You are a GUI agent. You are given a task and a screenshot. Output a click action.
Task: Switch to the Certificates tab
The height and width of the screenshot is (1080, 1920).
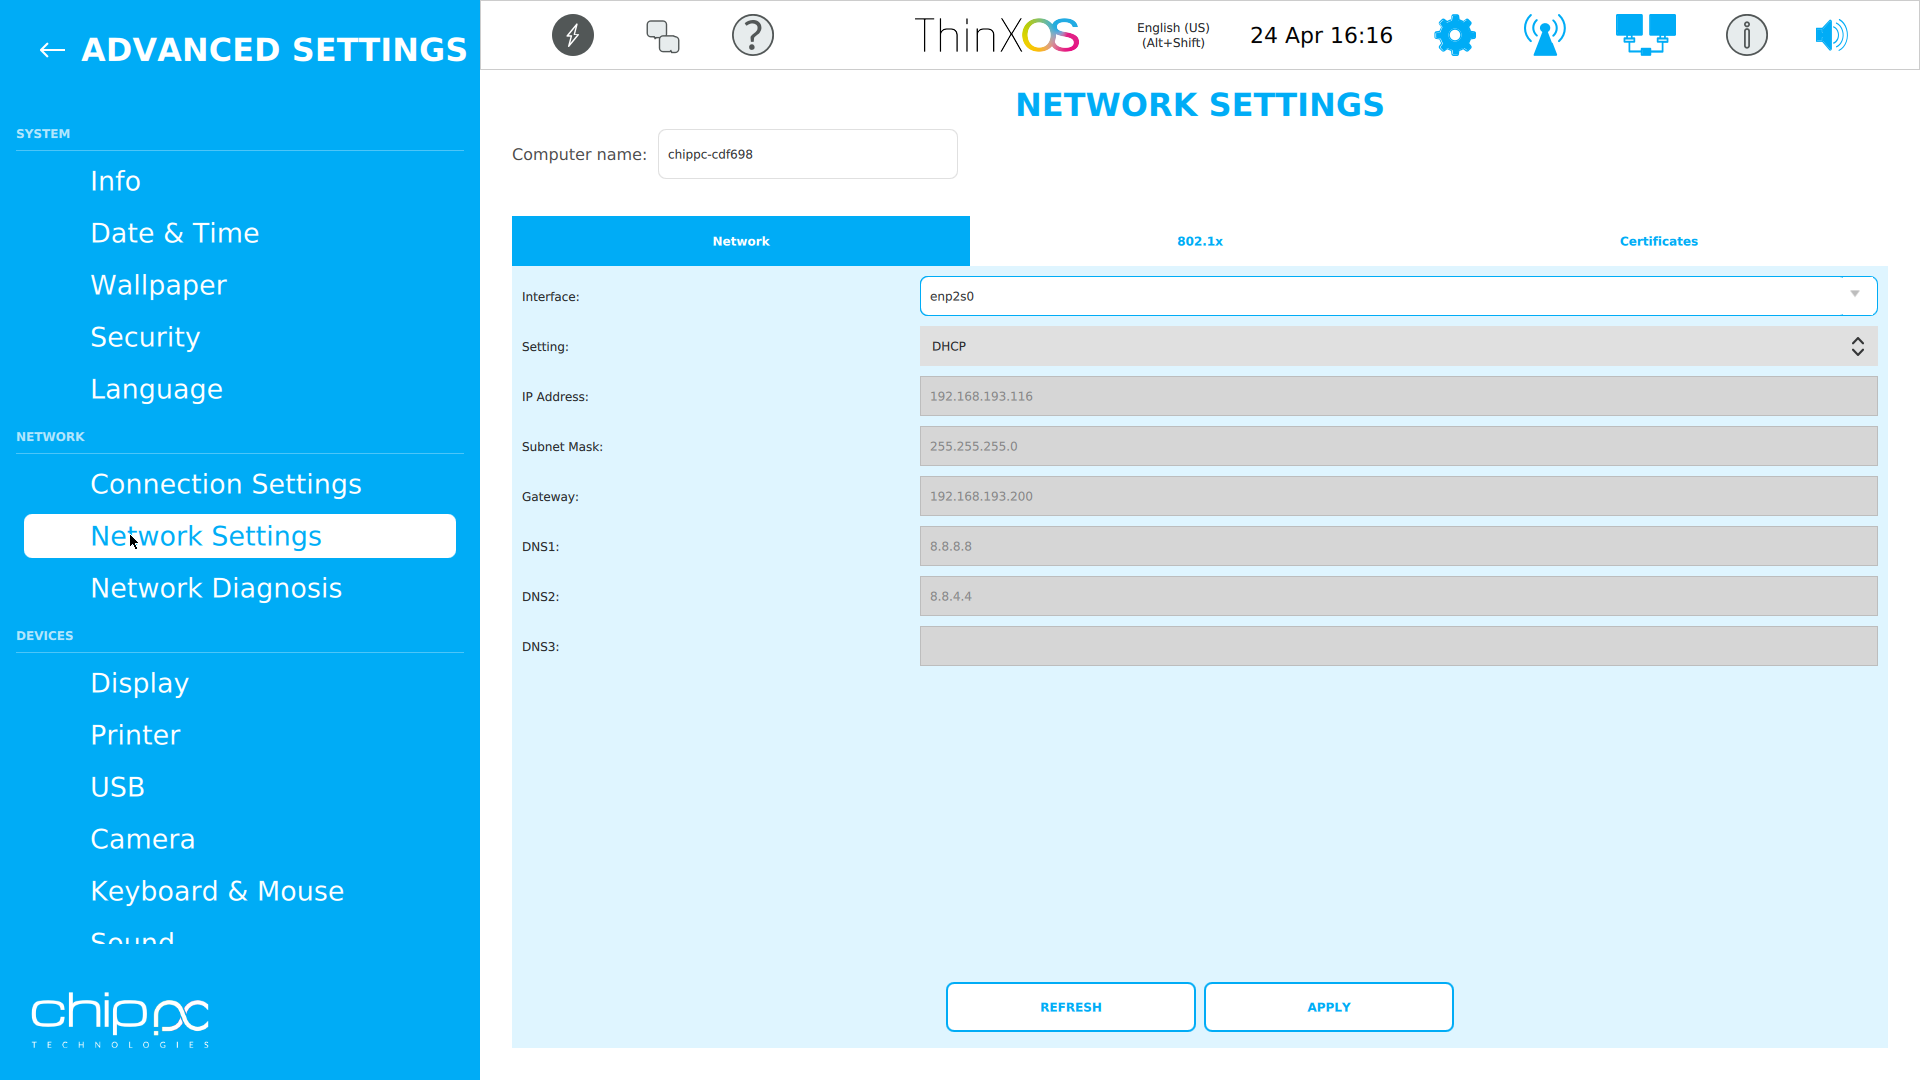coord(1658,241)
